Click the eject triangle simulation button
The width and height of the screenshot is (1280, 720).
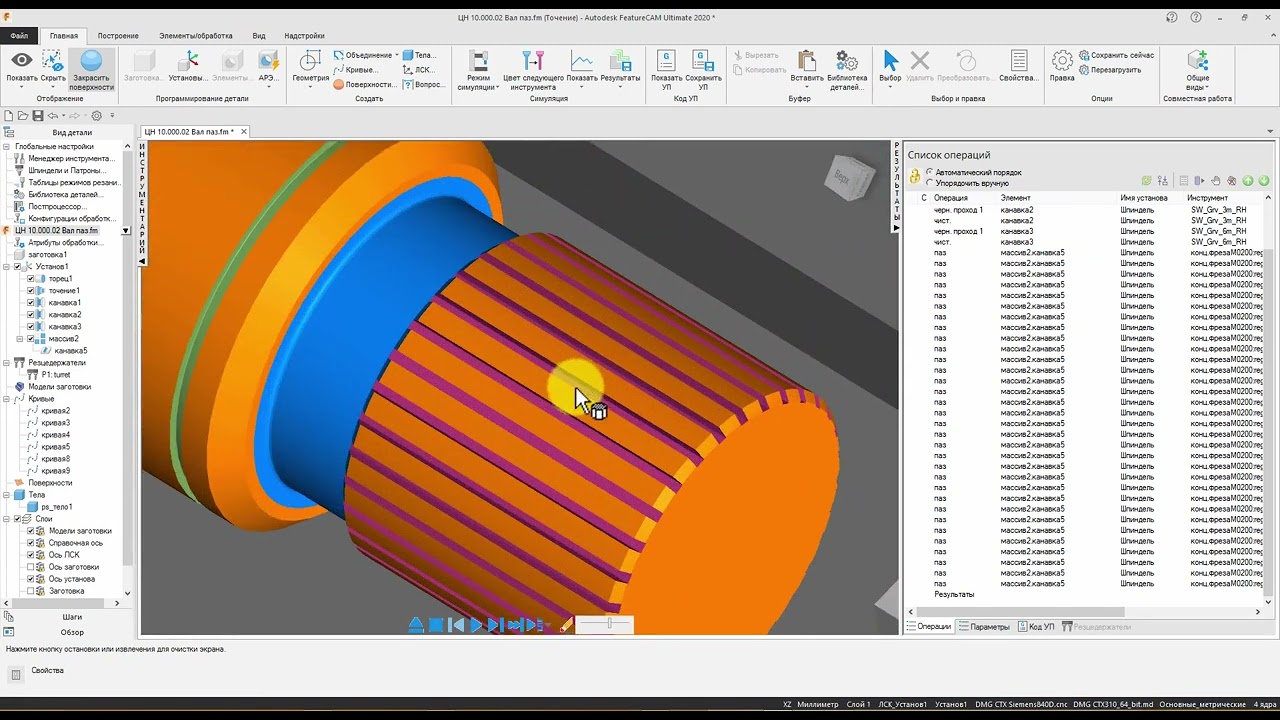pos(416,625)
